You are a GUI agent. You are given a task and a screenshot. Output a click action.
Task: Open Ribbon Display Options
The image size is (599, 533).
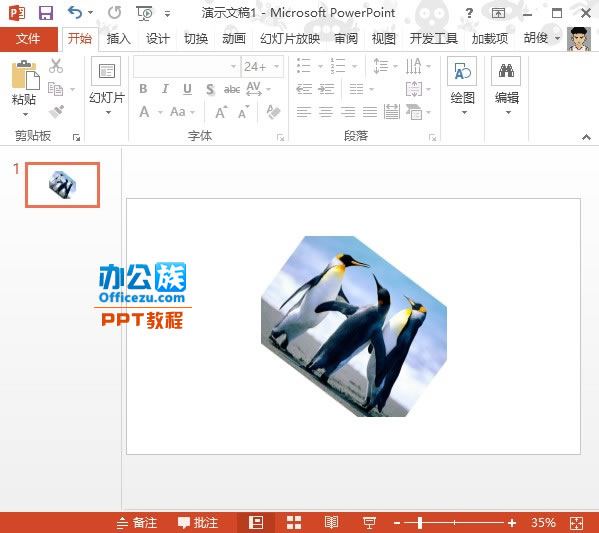(x=498, y=13)
